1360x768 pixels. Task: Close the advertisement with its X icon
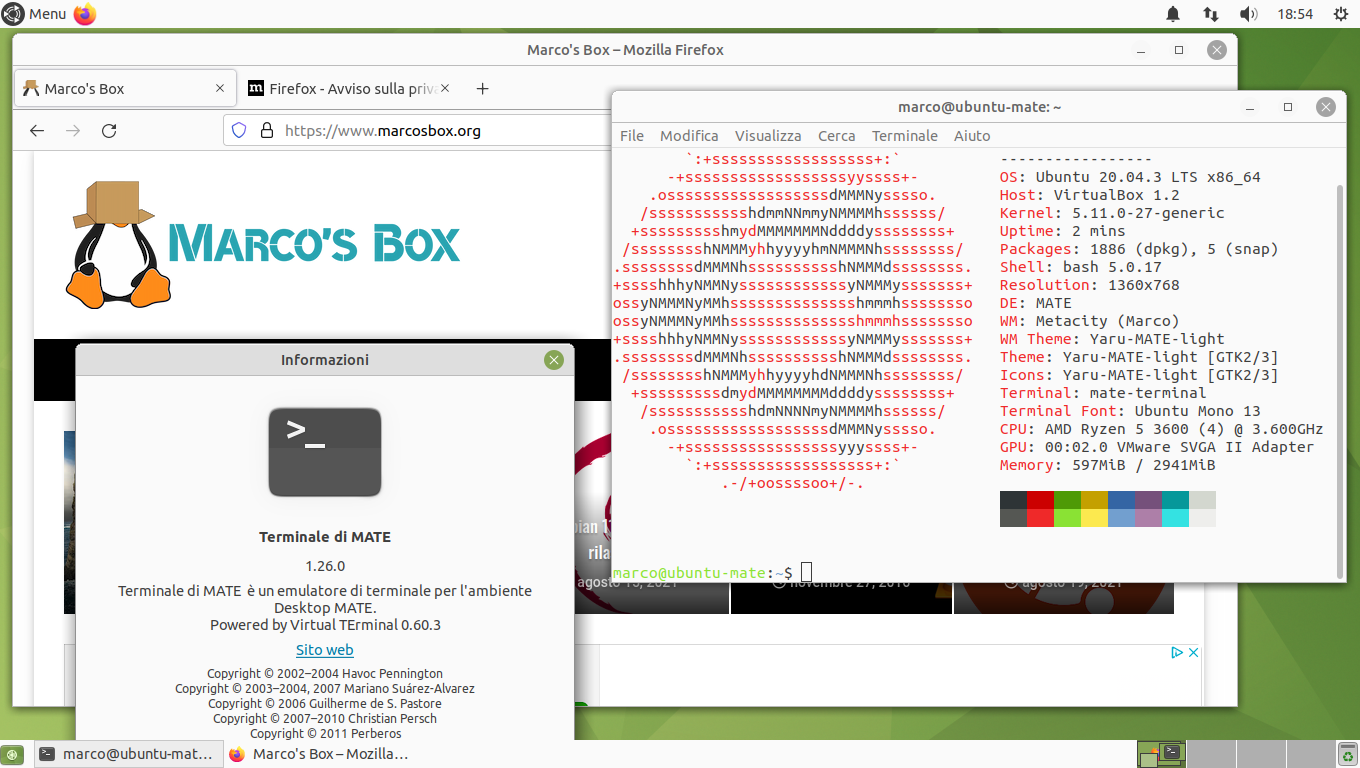(1193, 653)
